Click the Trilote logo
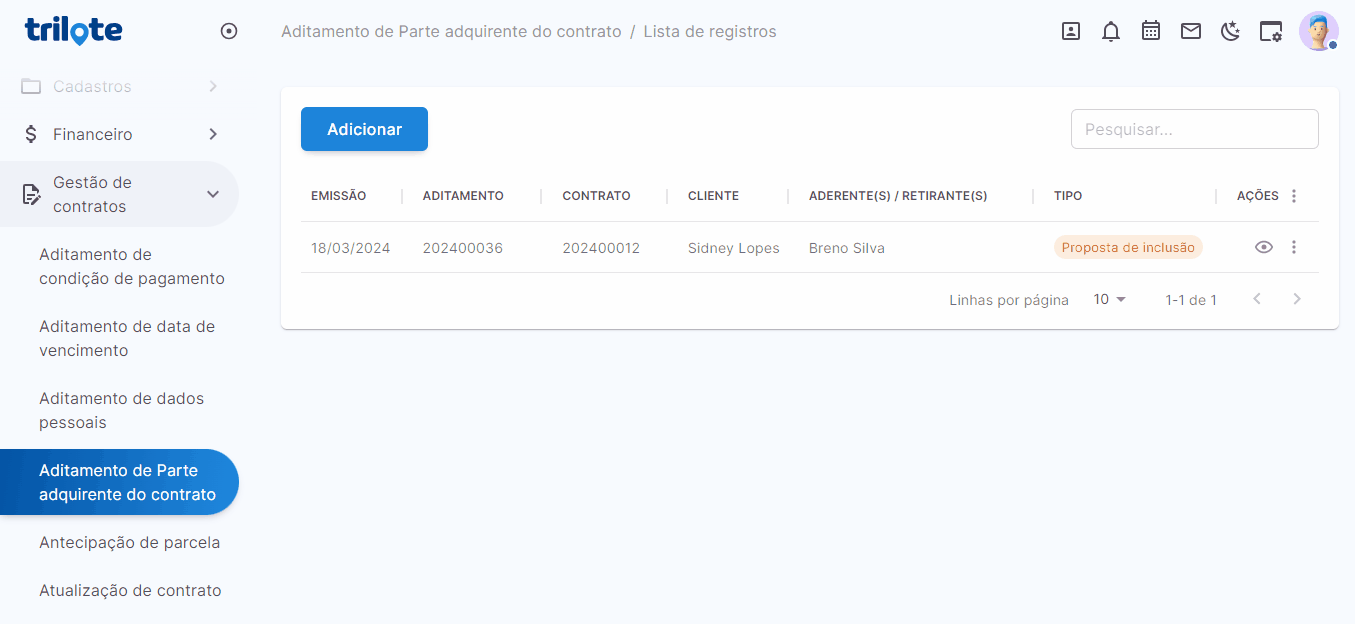Screen dimensions: 1355x624 tap(73, 30)
